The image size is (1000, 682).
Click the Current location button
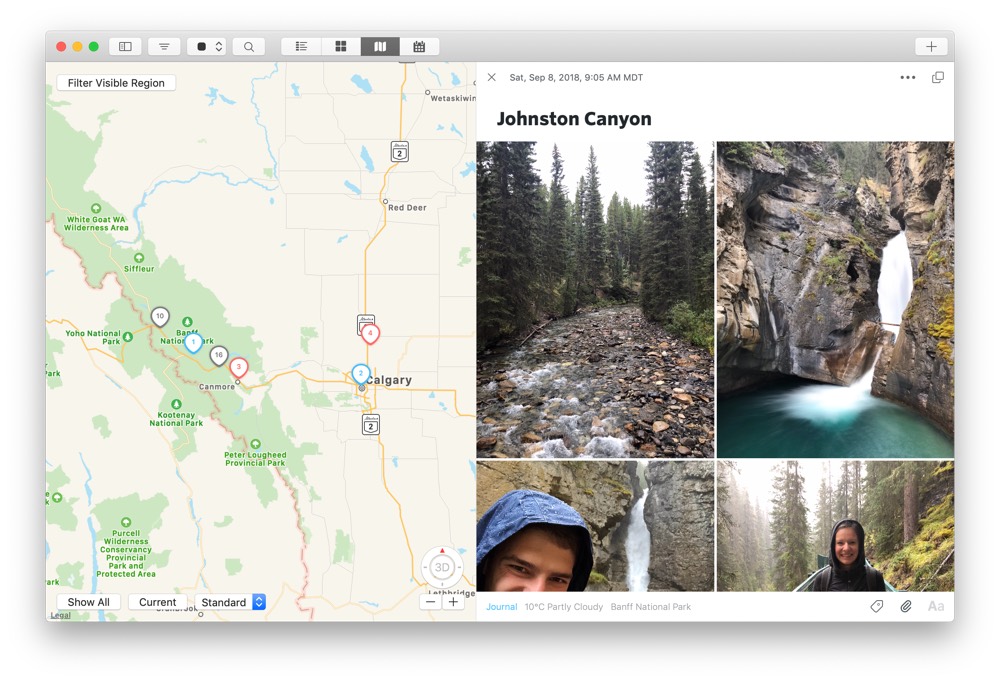(x=158, y=602)
